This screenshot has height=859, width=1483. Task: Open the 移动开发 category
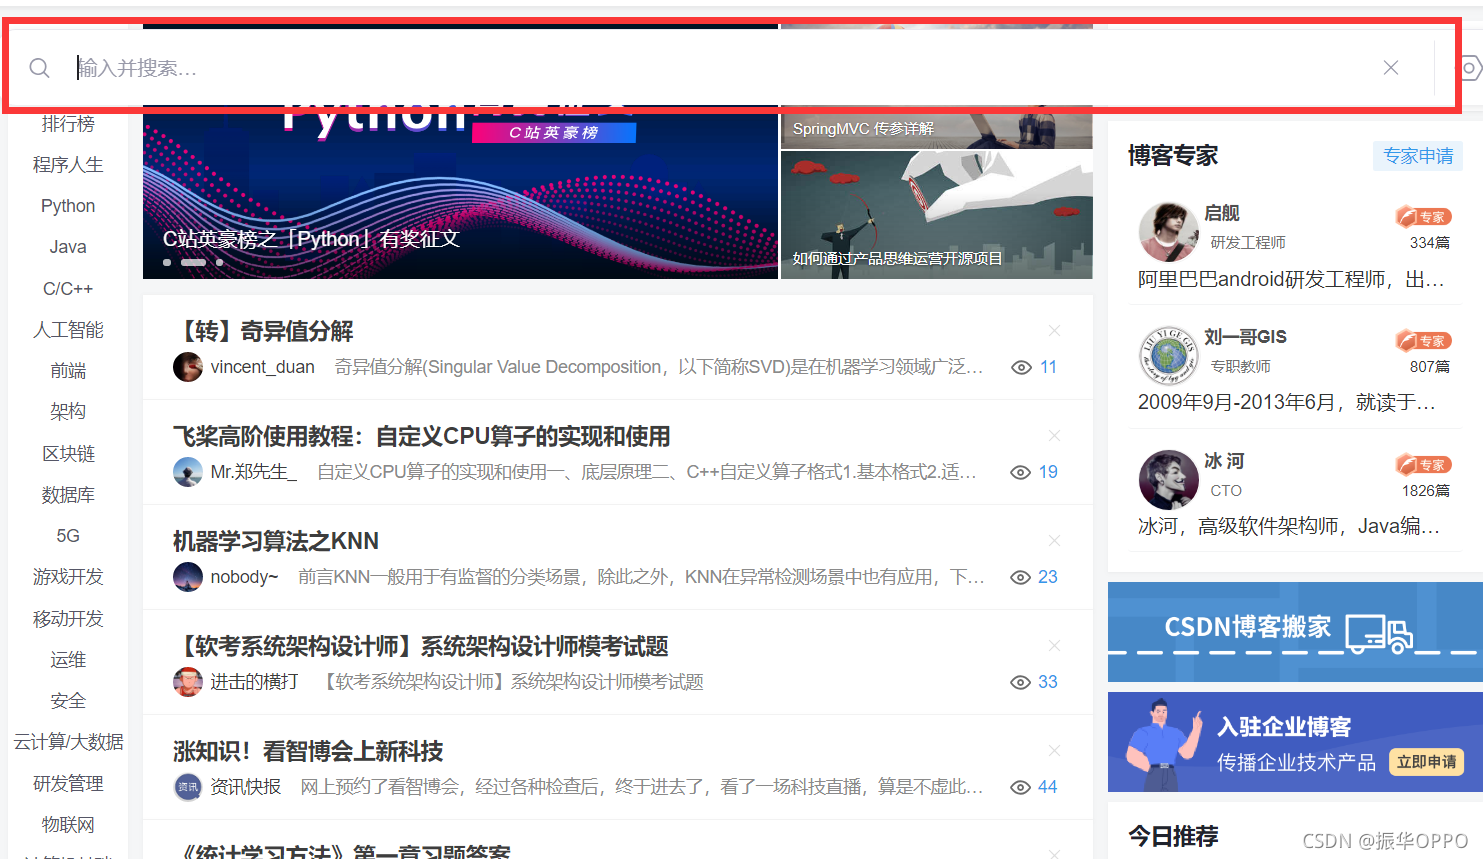(68, 619)
